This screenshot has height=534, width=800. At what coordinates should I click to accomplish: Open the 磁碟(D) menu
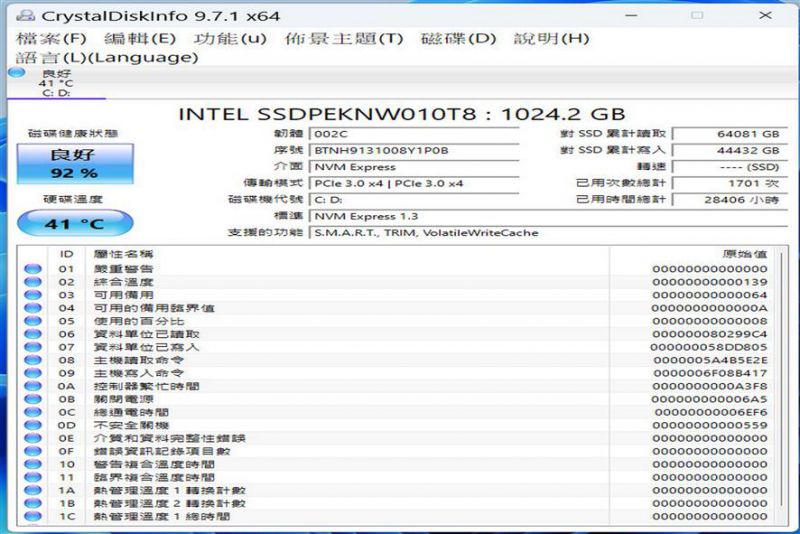[458, 38]
